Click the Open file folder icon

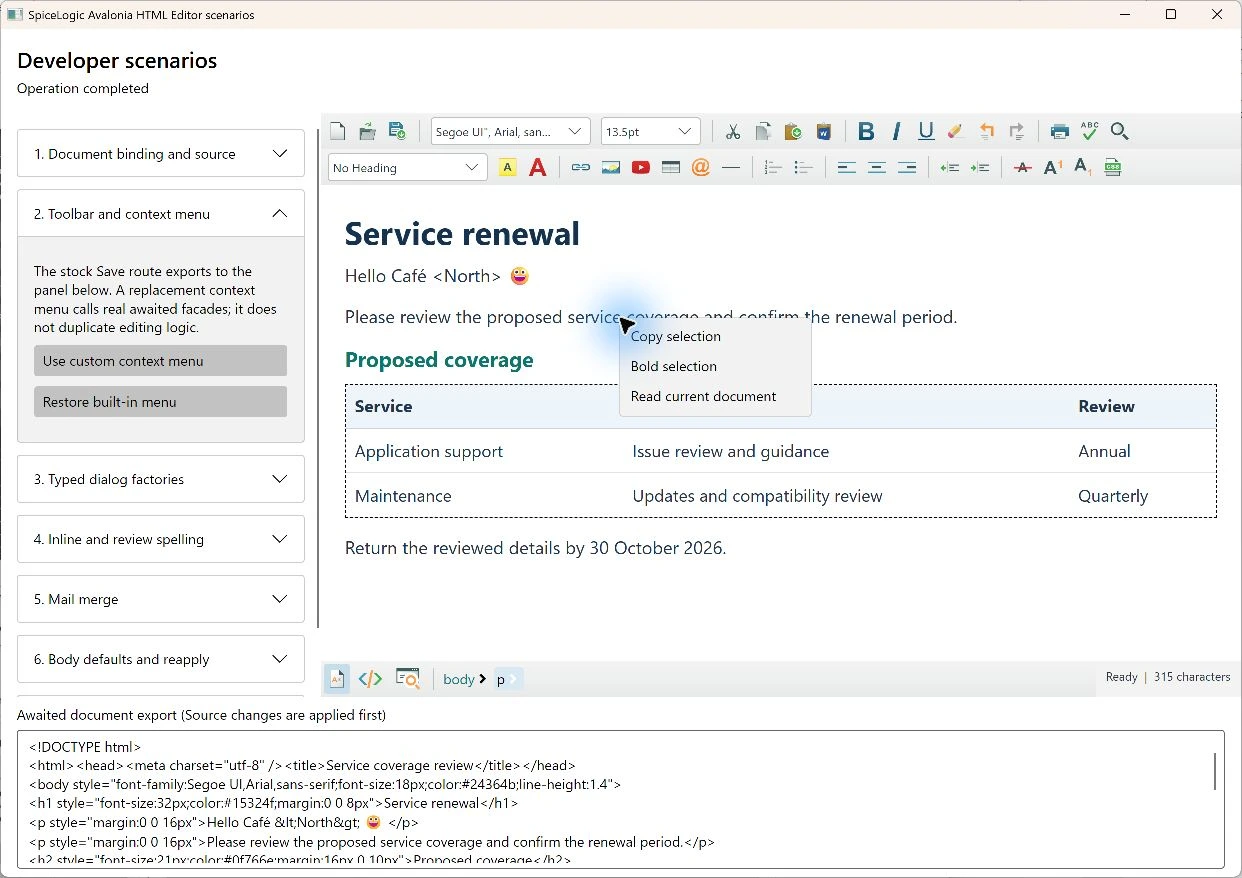pyautogui.click(x=367, y=131)
